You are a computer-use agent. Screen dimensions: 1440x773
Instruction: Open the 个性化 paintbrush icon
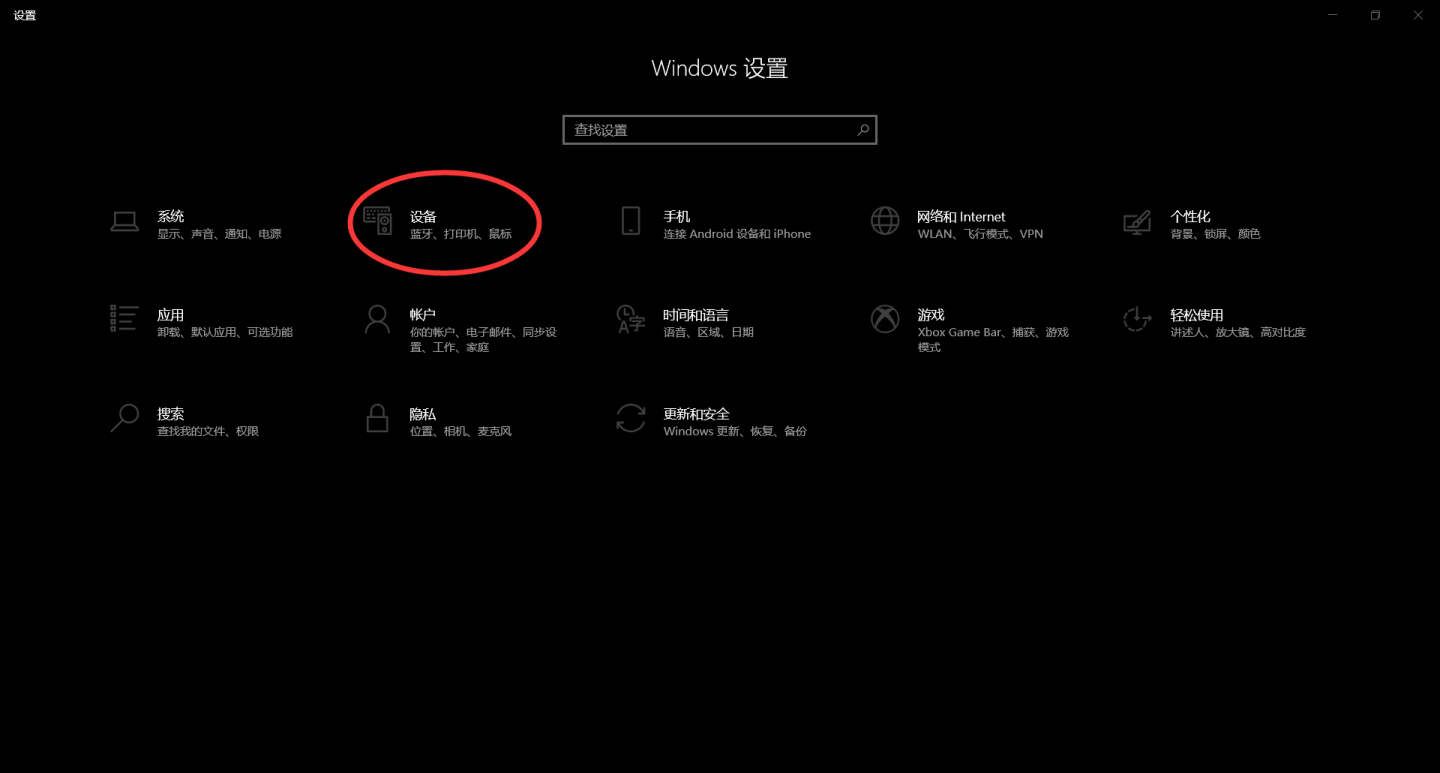[1137, 221]
